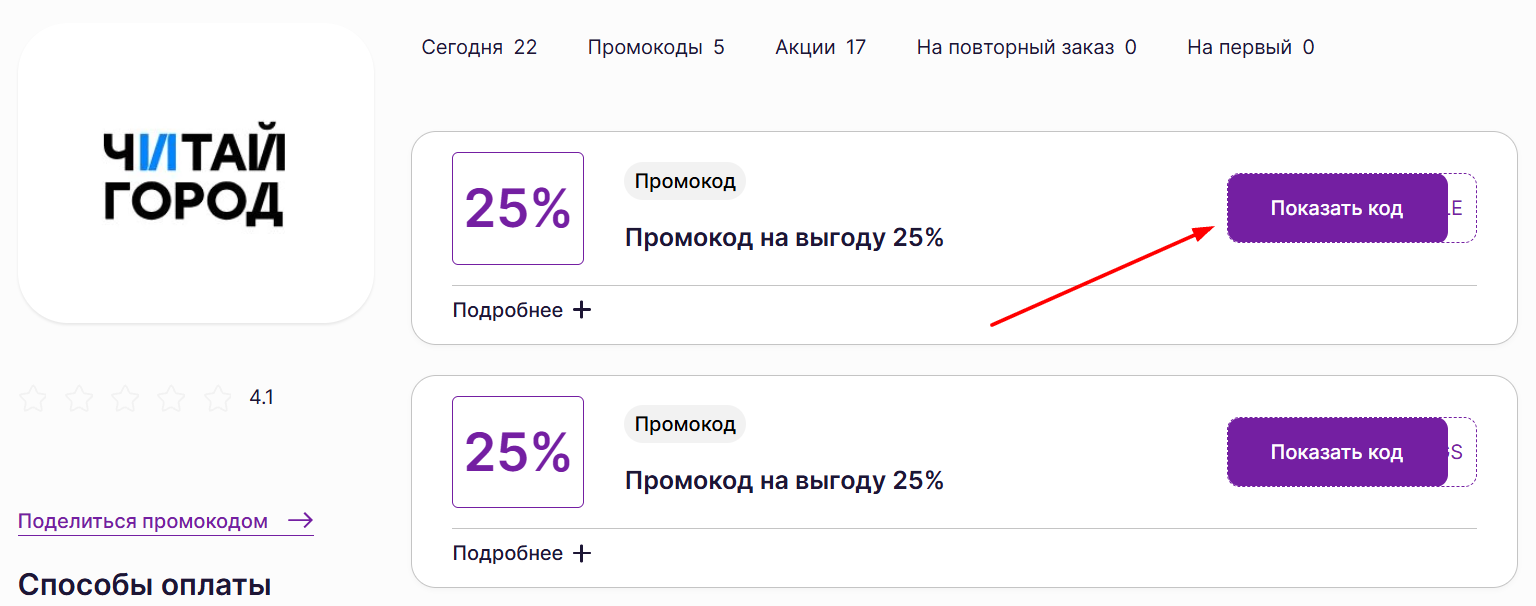
Task: Select the third rating star
Action: pyautogui.click(x=125, y=398)
